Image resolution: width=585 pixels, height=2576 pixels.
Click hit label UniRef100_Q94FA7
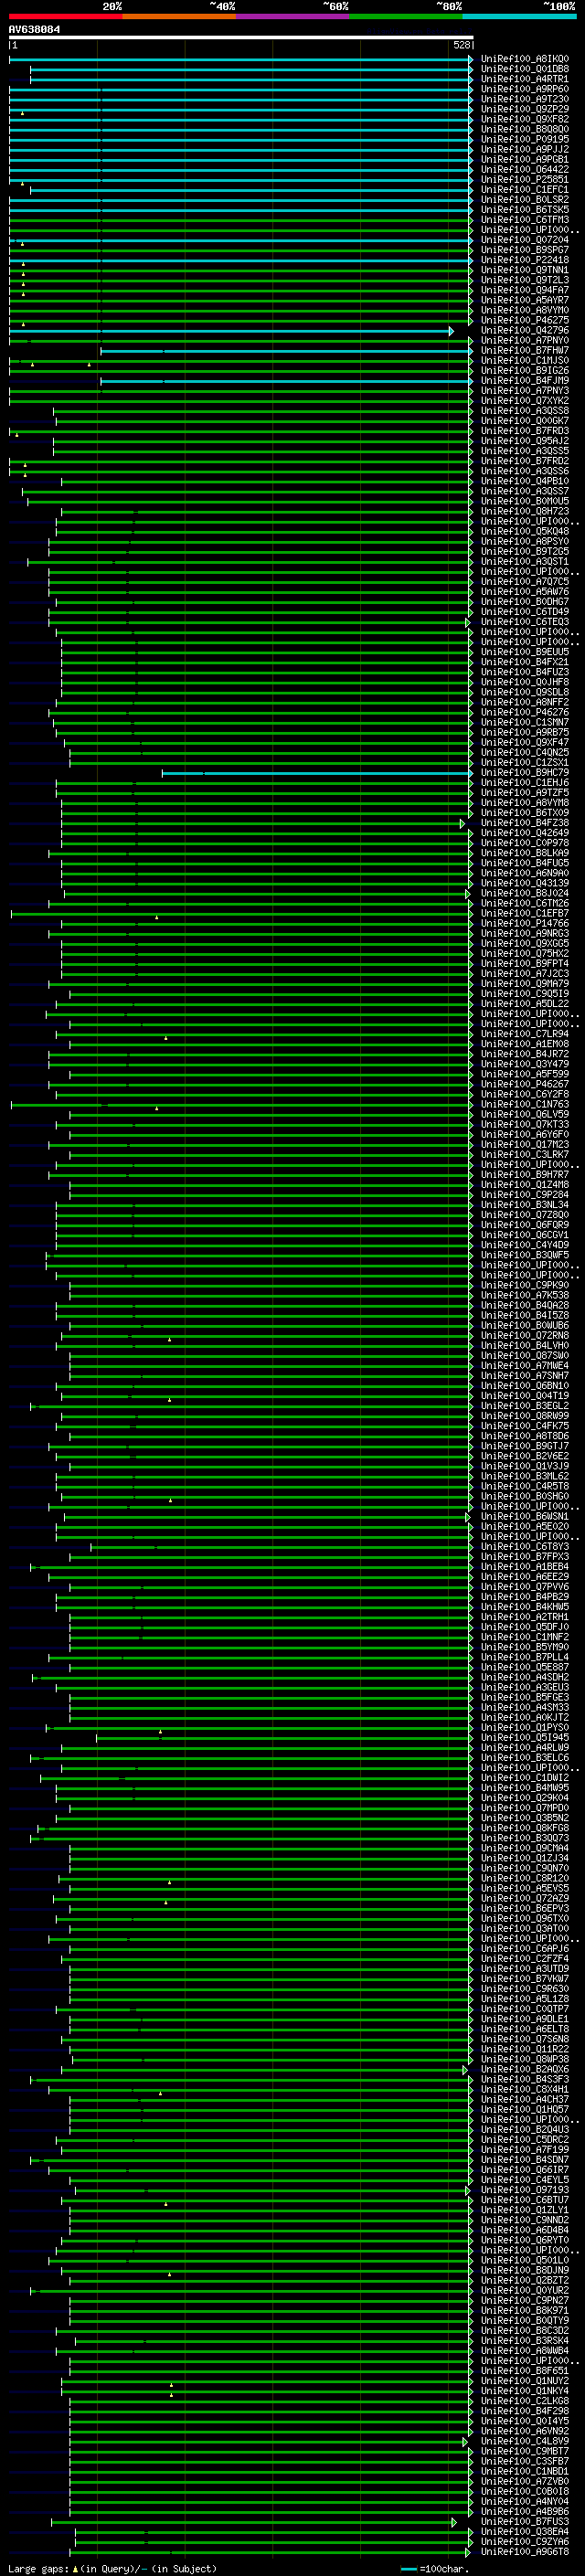[524, 290]
